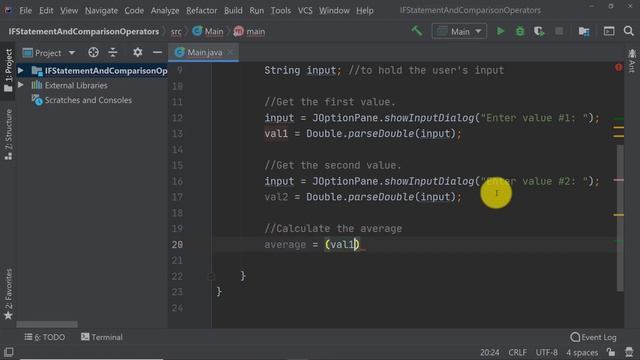Viewport: 640px width, 360px height.
Task: Collapse all in Project panel
Action: tap(113, 52)
